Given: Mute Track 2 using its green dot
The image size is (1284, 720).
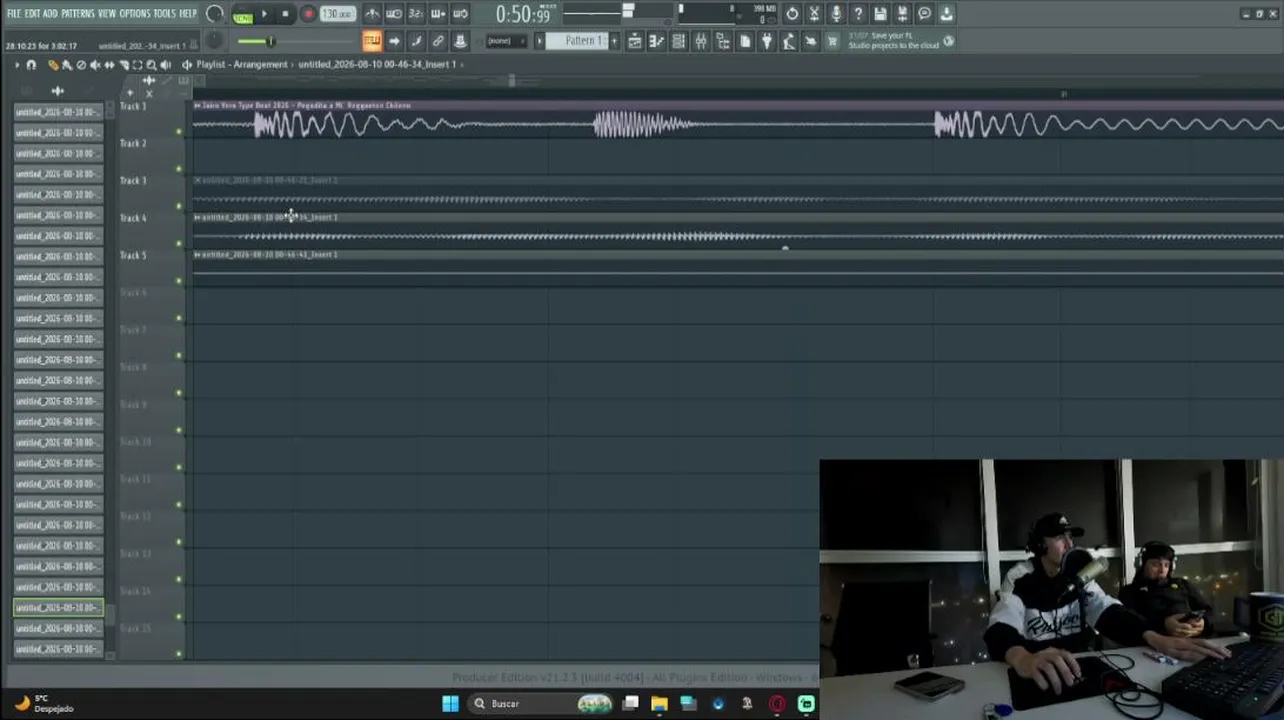Looking at the screenshot, I should pyautogui.click(x=179, y=168).
